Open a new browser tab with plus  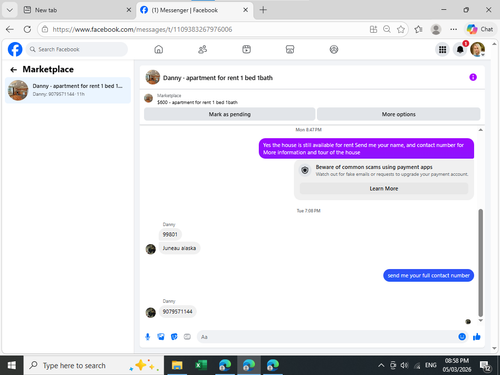point(263,10)
